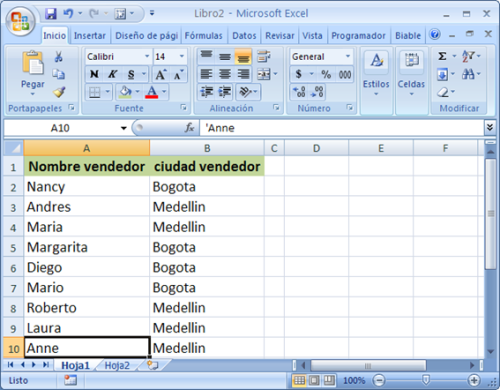Click the Pegar paste clipboard icon
The height and width of the screenshot is (390, 500).
pos(32,63)
